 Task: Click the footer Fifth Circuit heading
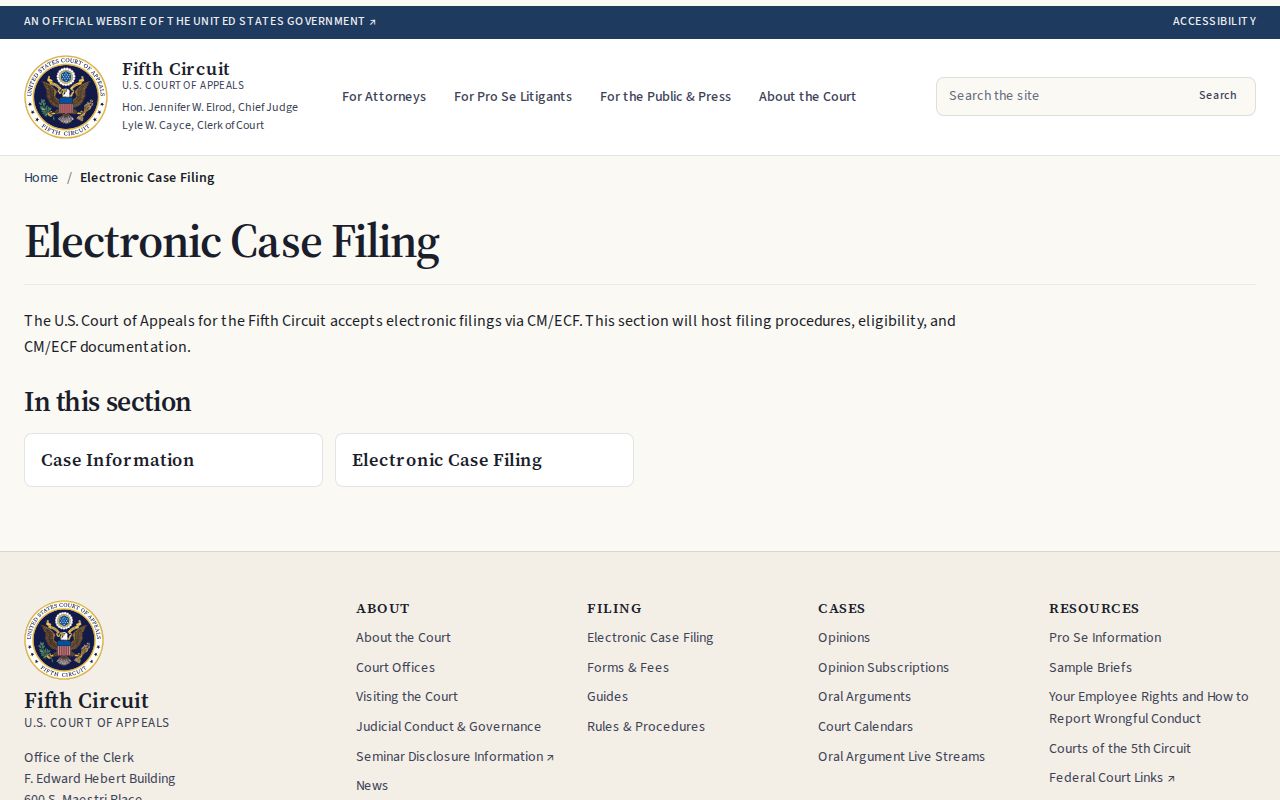coord(86,700)
